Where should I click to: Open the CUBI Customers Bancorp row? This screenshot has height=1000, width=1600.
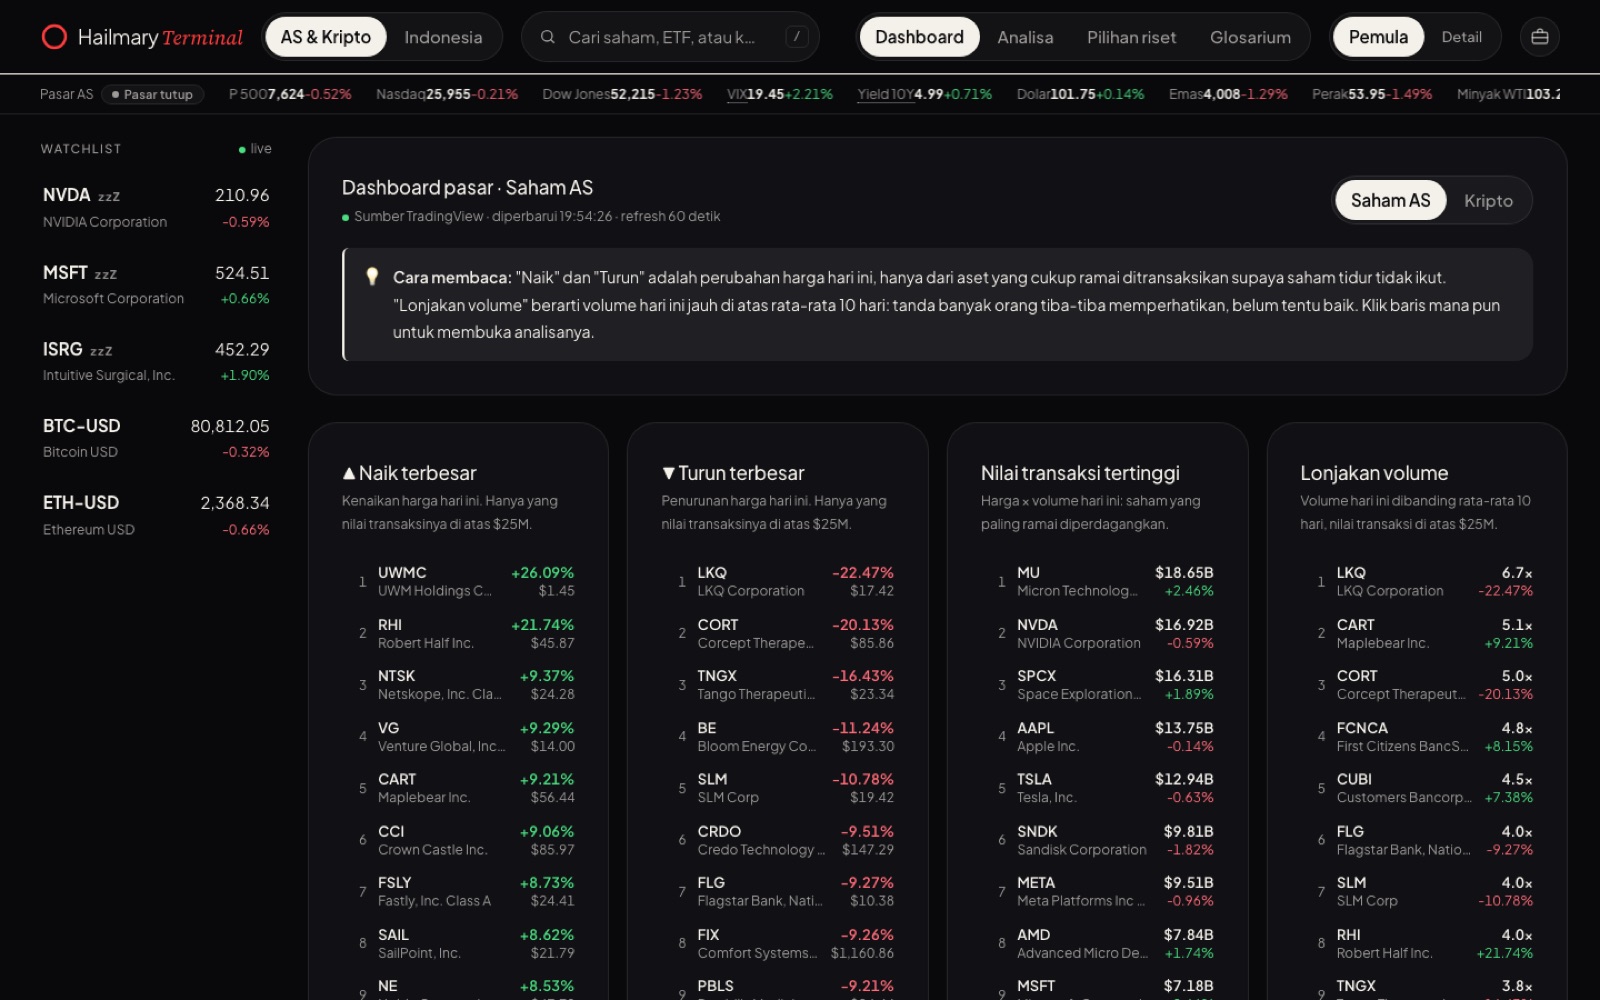1417,788
